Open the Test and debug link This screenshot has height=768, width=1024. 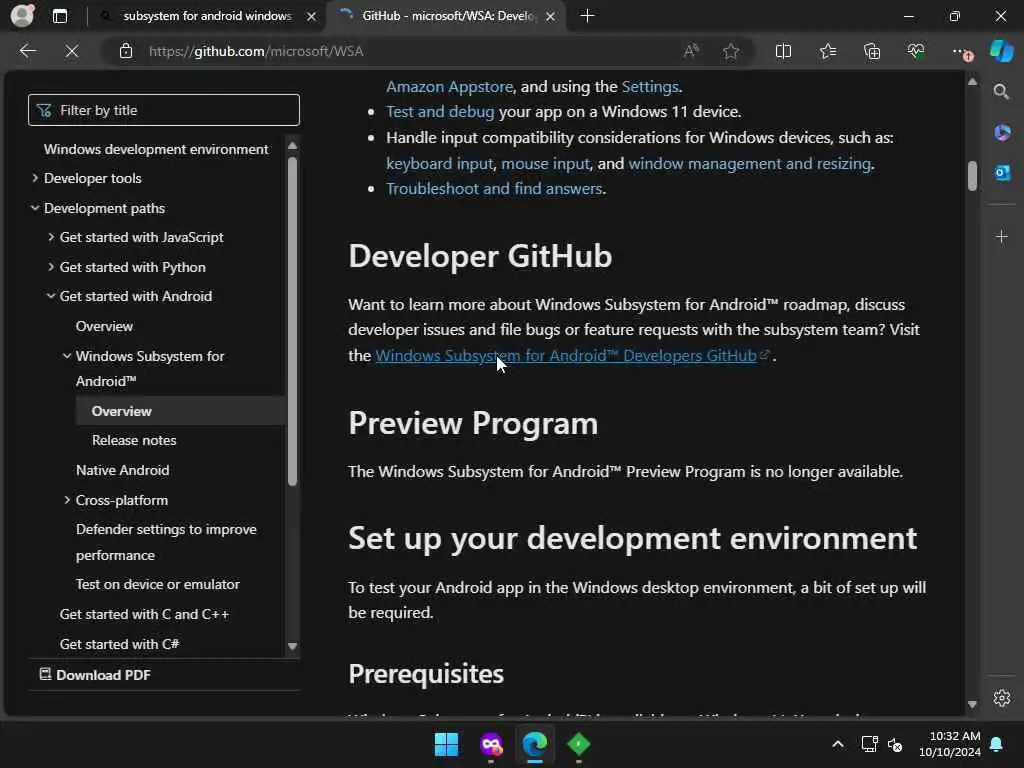click(440, 112)
